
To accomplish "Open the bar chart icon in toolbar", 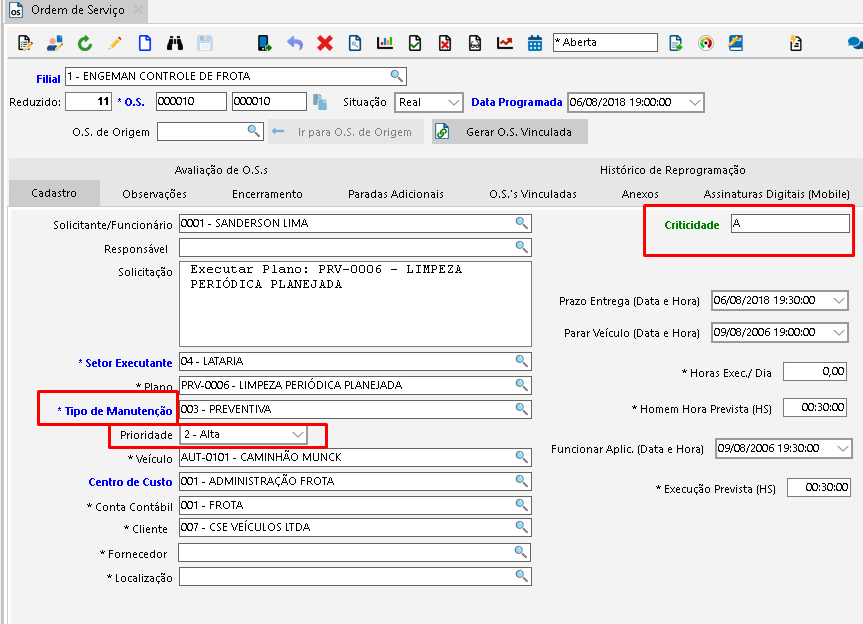I will coord(385,43).
